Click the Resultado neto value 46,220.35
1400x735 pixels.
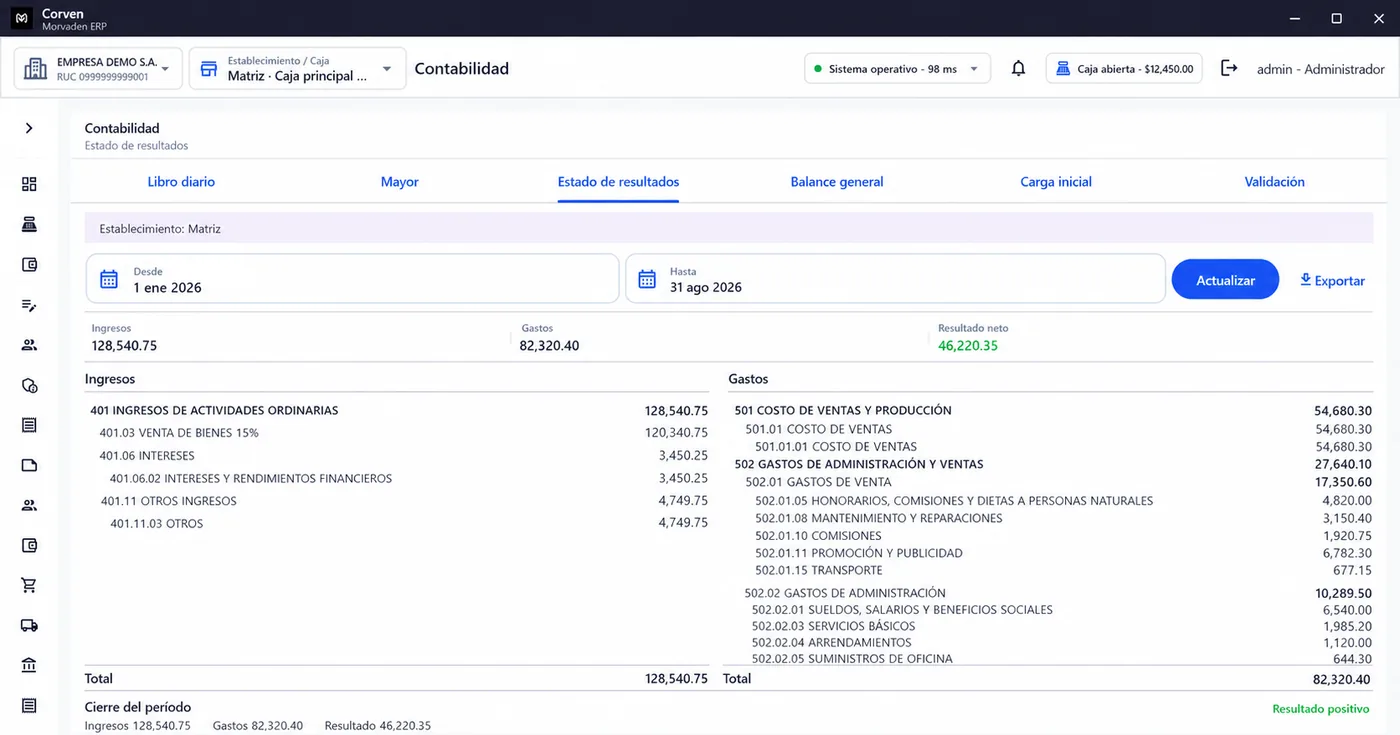[x=968, y=346]
